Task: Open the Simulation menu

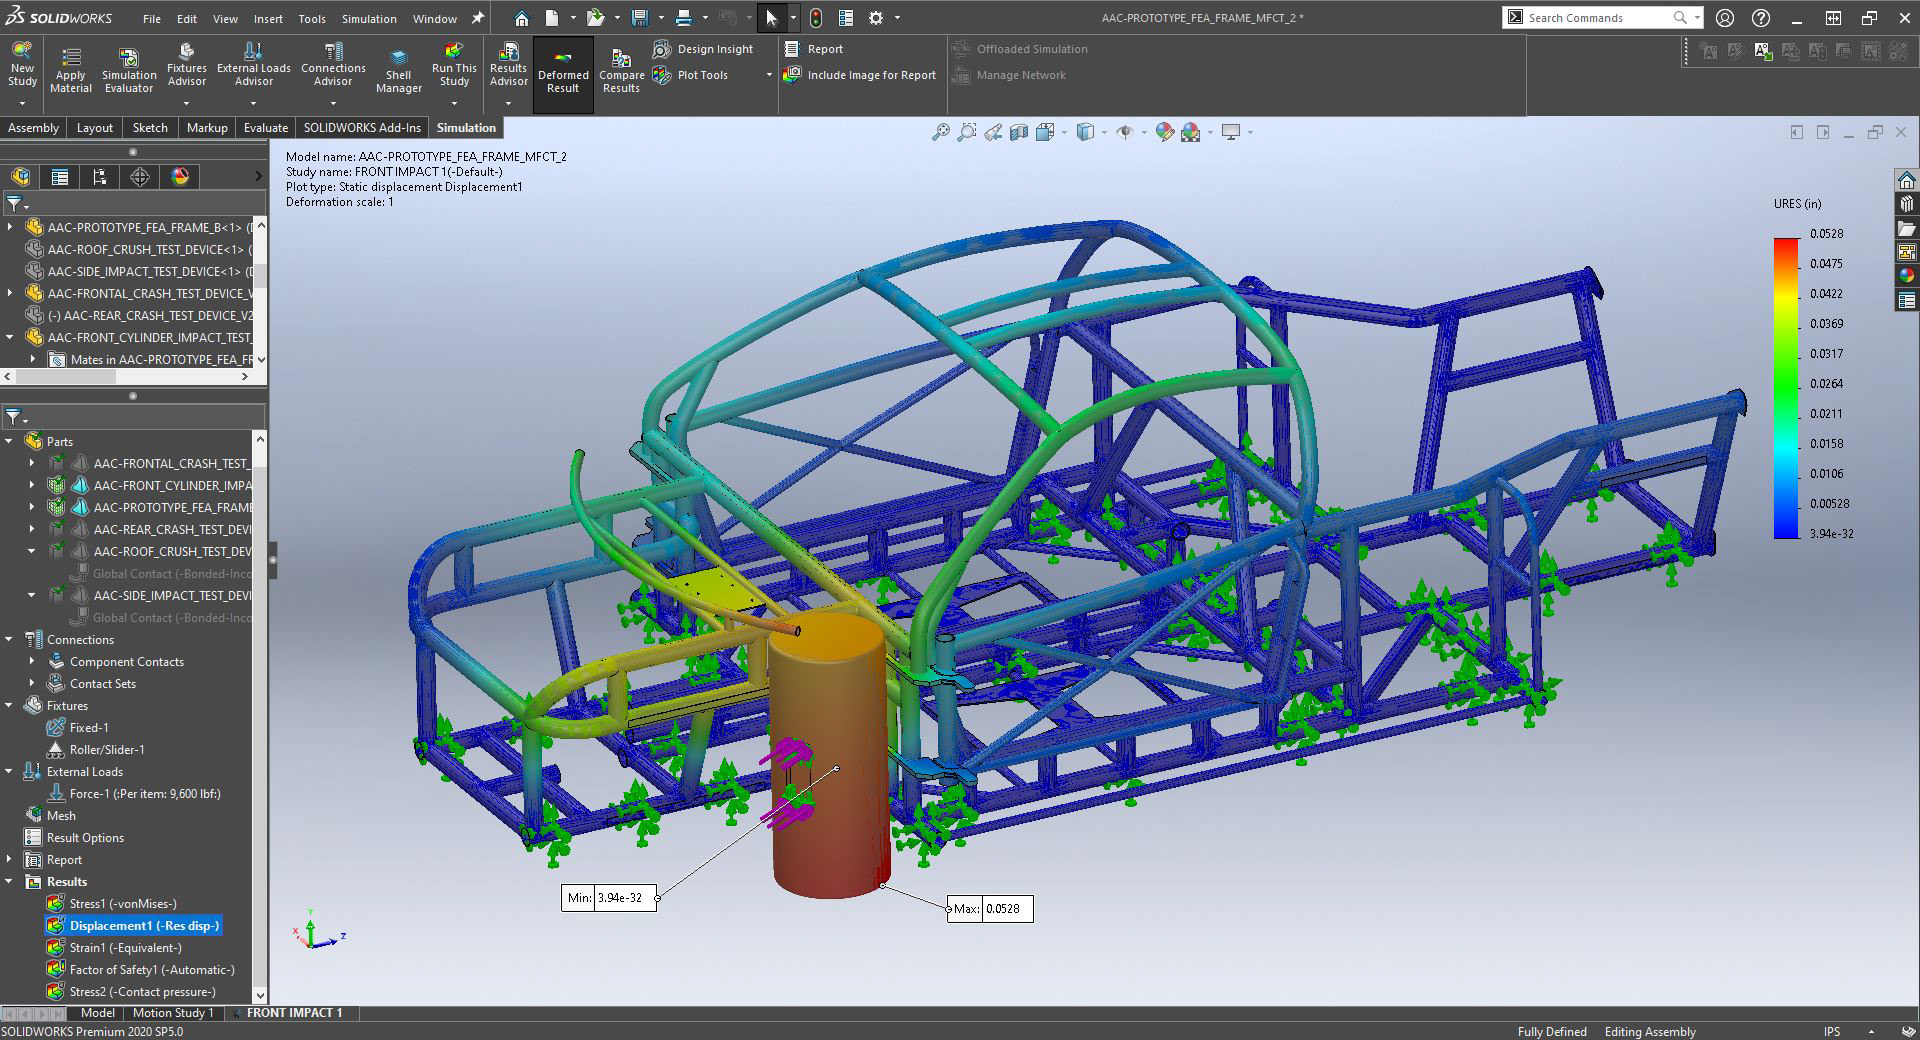Action: (x=369, y=18)
